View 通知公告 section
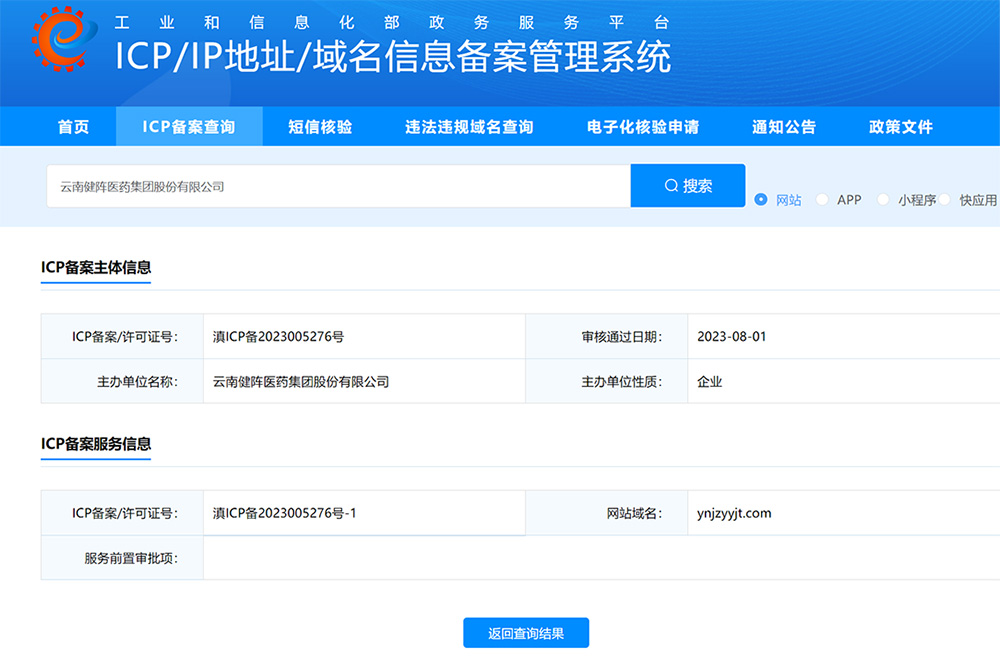1000x672 pixels. click(784, 127)
